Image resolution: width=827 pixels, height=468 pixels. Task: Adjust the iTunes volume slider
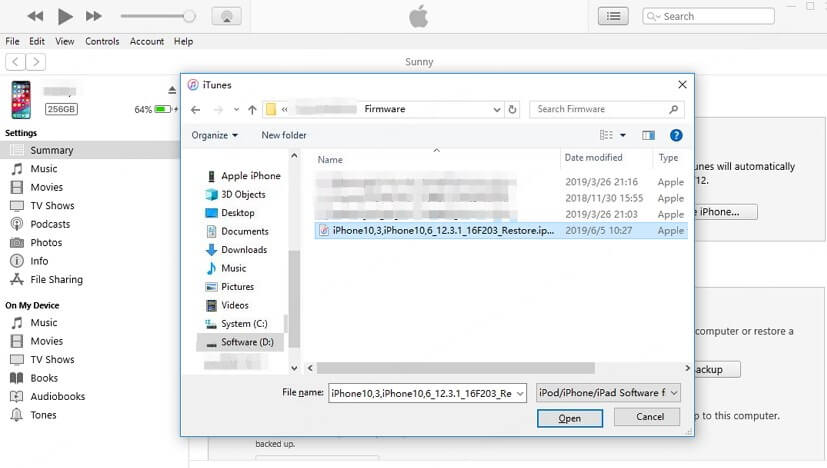pos(188,16)
